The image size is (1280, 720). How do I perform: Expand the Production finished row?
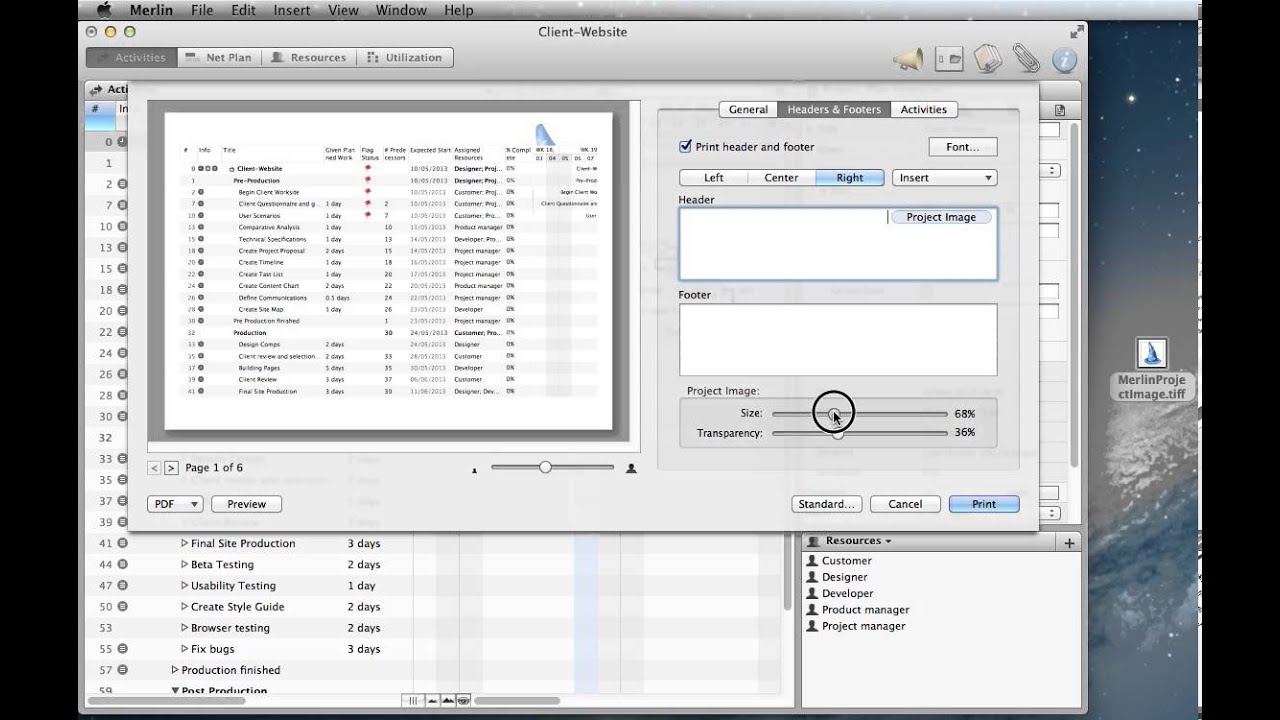pos(175,670)
